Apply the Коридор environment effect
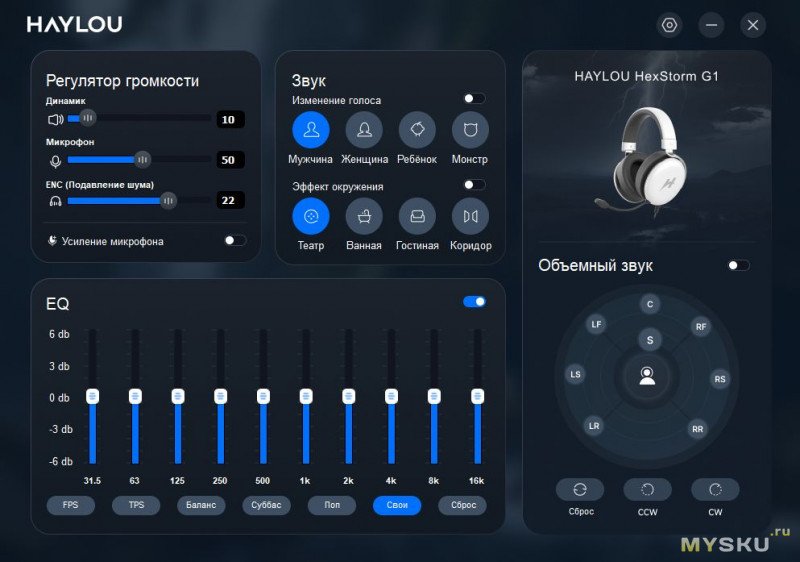 pyautogui.click(x=470, y=216)
